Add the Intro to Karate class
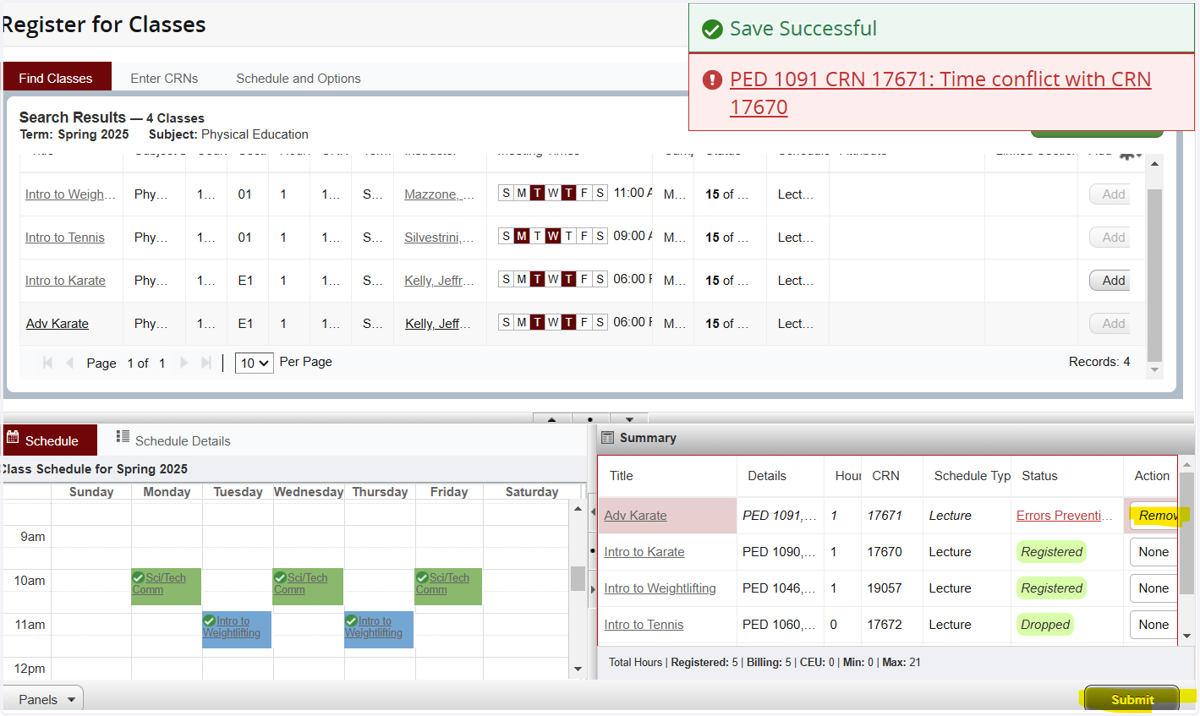Image resolution: width=1200 pixels, height=716 pixels. pos(1111,280)
